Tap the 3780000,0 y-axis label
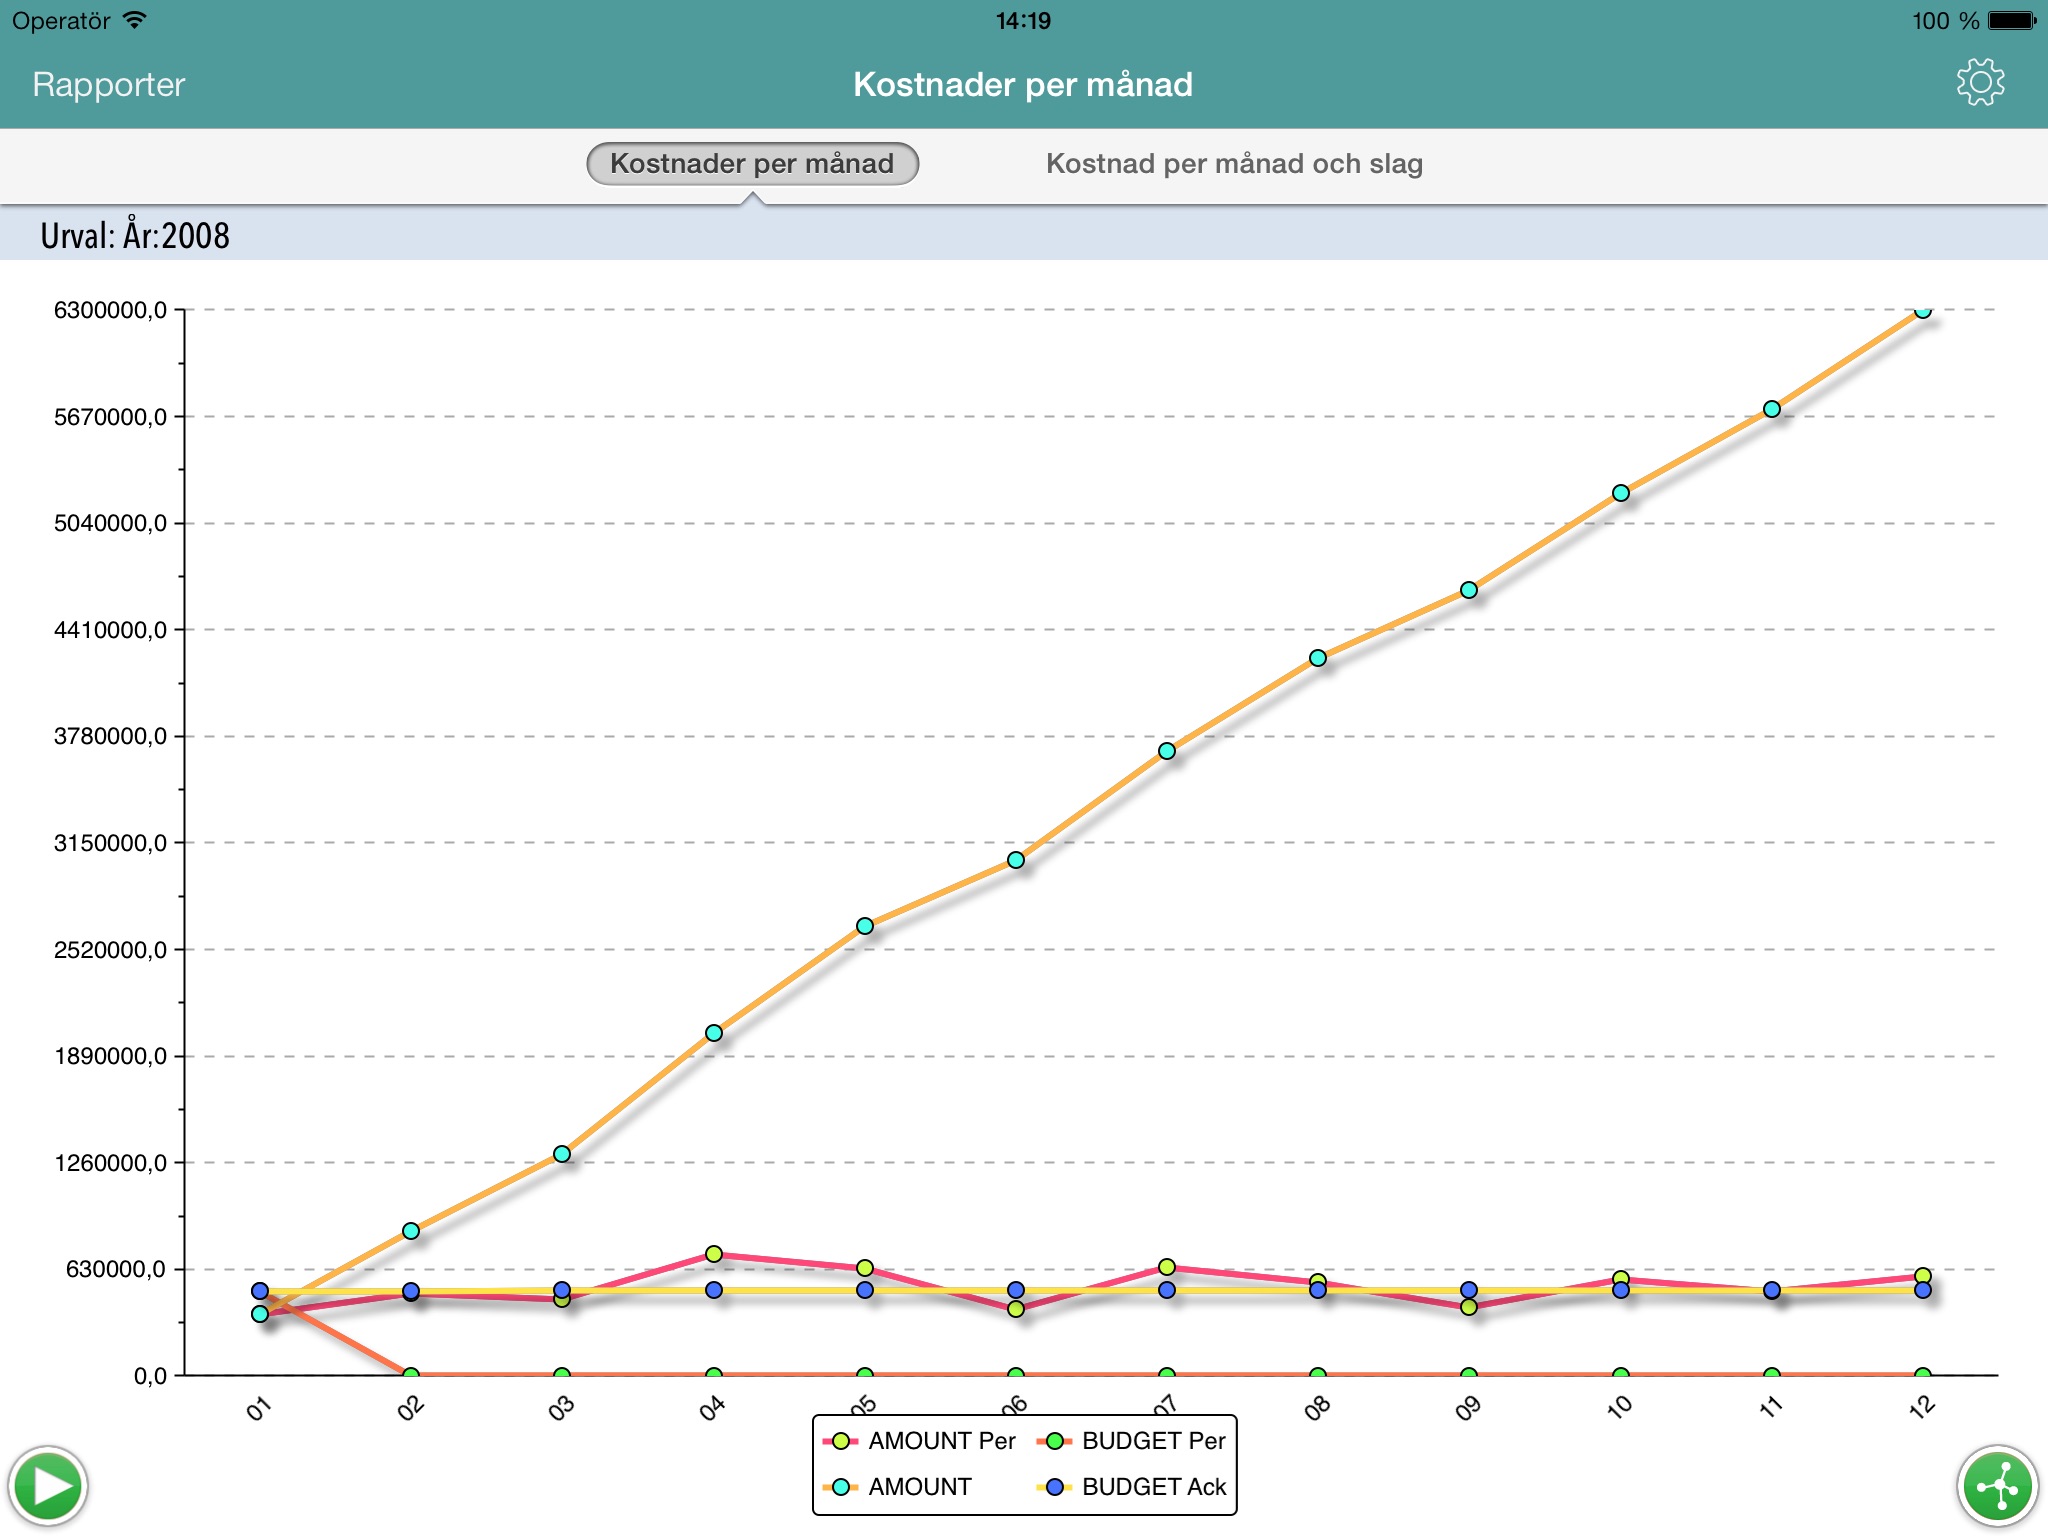The image size is (2048, 1536). pos(110,736)
